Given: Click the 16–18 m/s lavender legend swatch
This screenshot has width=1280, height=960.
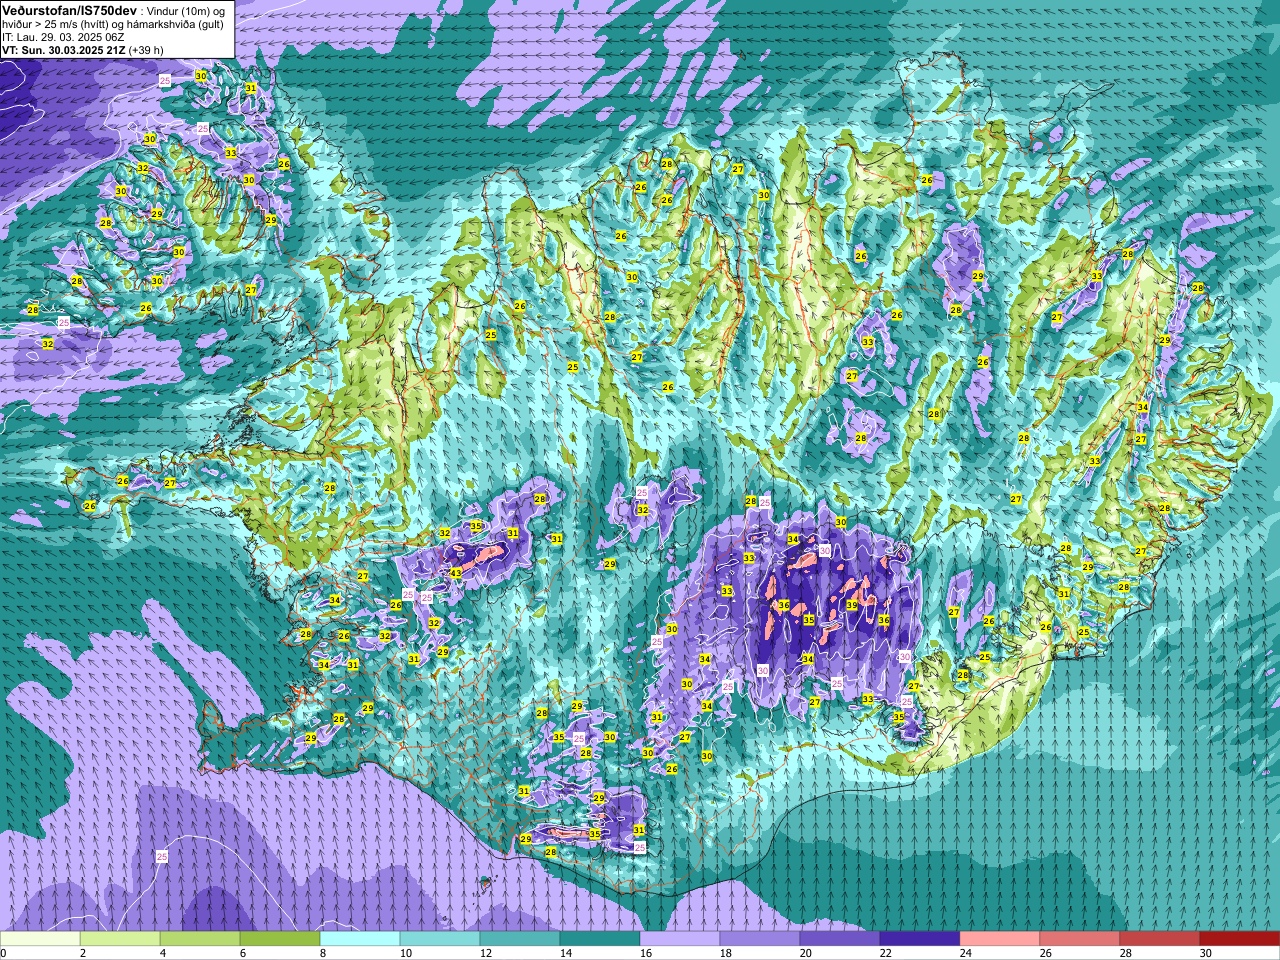Looking at the screenshot, I should point(680,939).
